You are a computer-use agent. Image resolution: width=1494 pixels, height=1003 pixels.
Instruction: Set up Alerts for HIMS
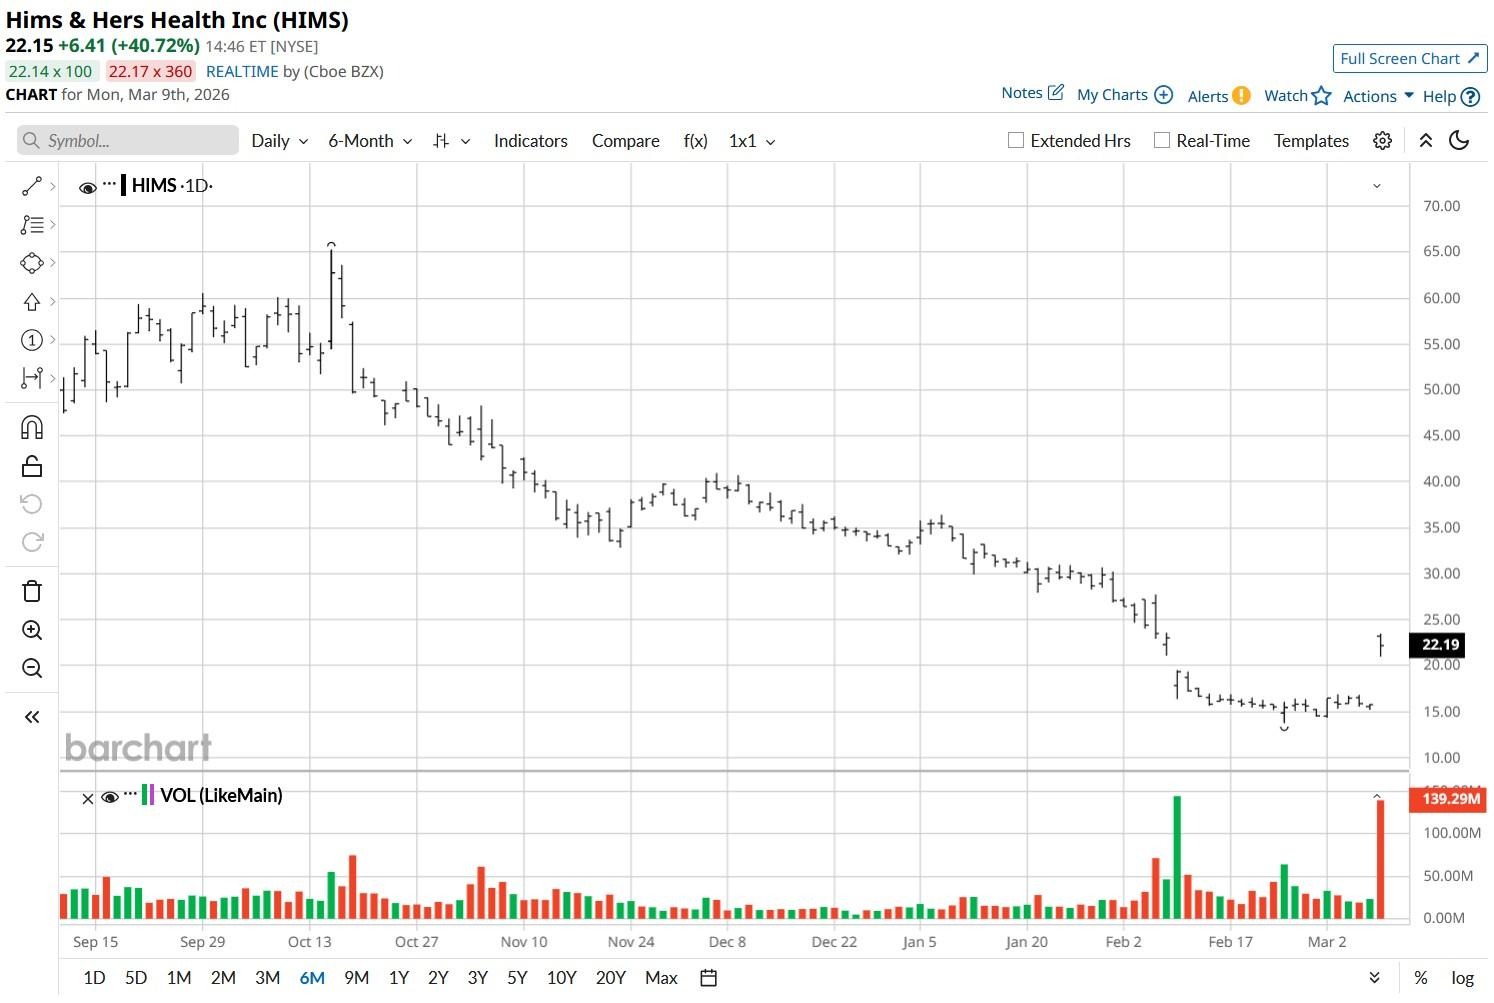click(1219, 96)
